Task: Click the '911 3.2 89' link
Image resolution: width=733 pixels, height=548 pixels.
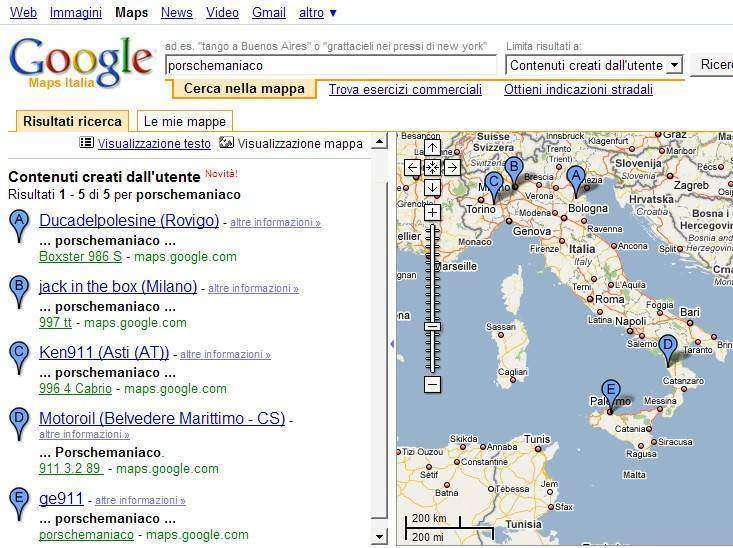Action: [x=71, y=469]
